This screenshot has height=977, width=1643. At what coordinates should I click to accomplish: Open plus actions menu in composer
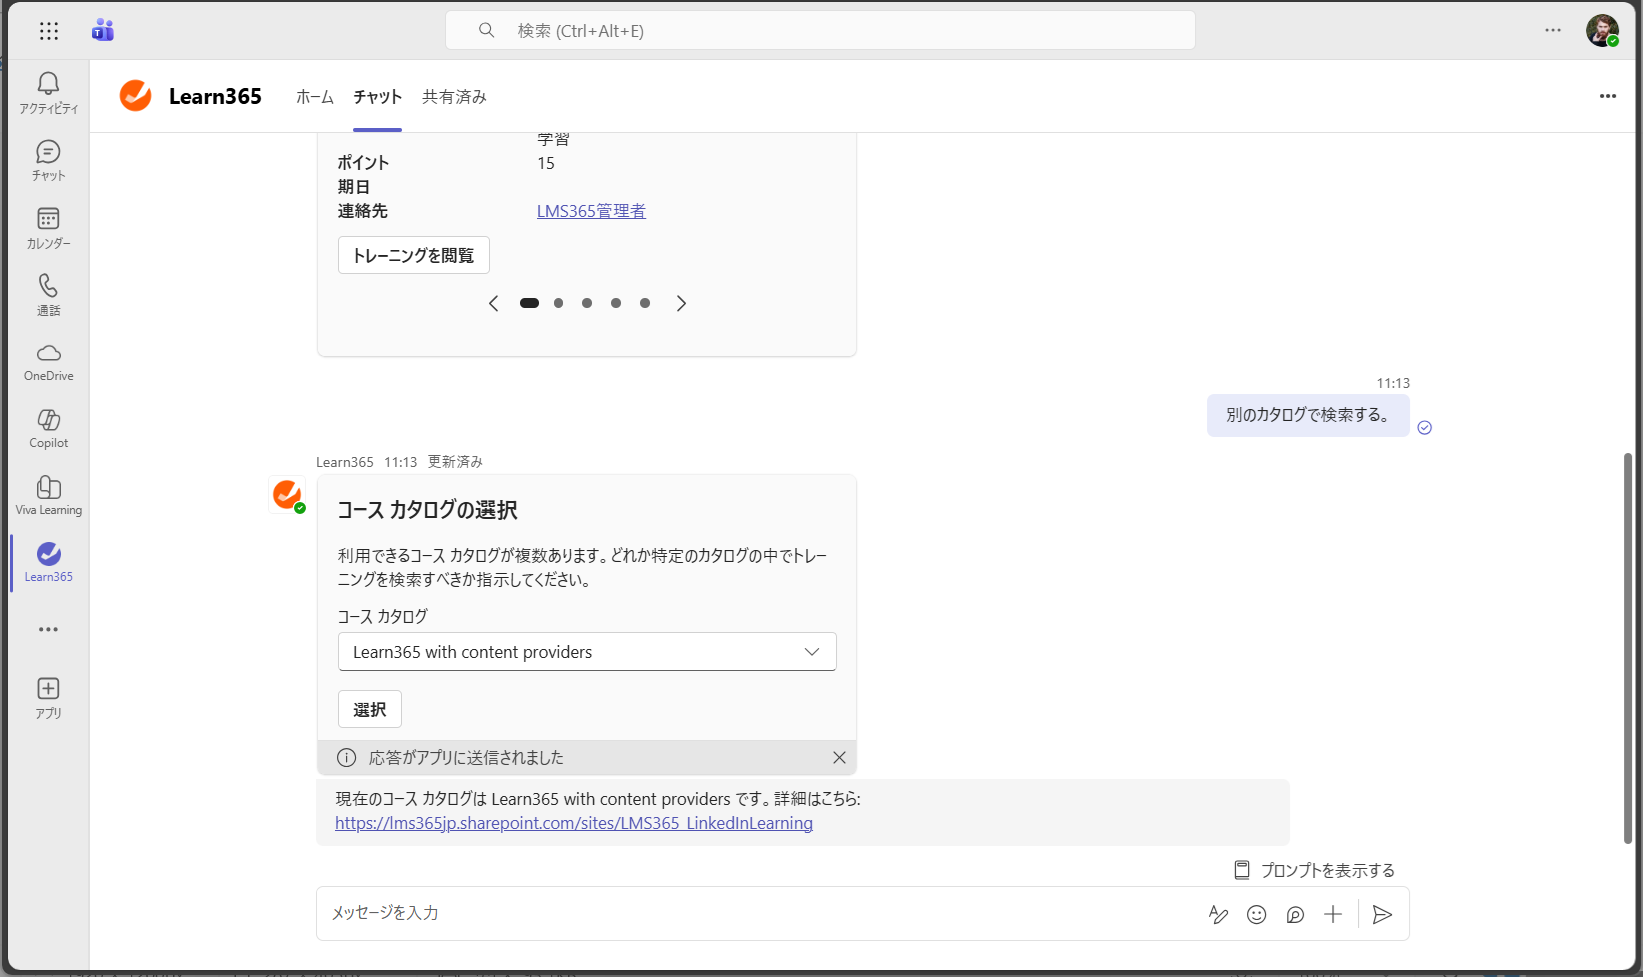(x=1333, y=914)
